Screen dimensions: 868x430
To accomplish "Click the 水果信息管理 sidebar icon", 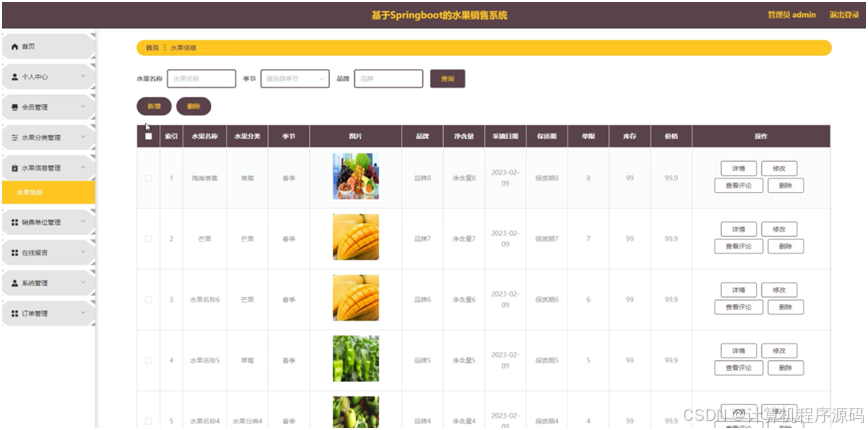I will click(14, 168).
